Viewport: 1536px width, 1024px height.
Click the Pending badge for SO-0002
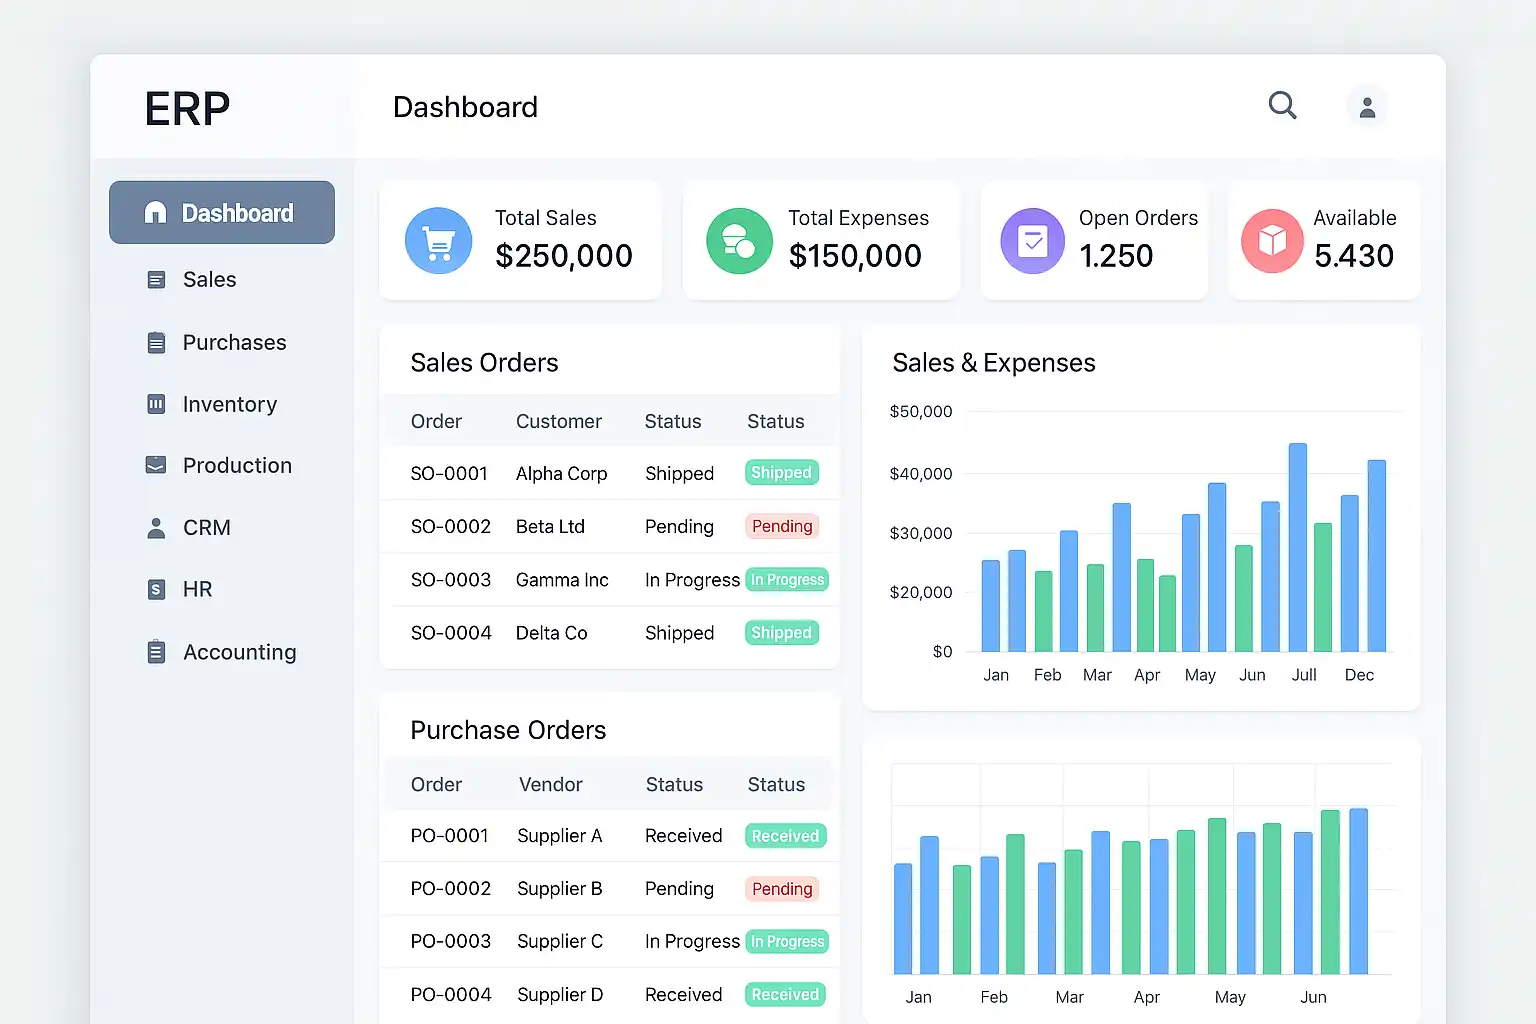tap(782, 527)
